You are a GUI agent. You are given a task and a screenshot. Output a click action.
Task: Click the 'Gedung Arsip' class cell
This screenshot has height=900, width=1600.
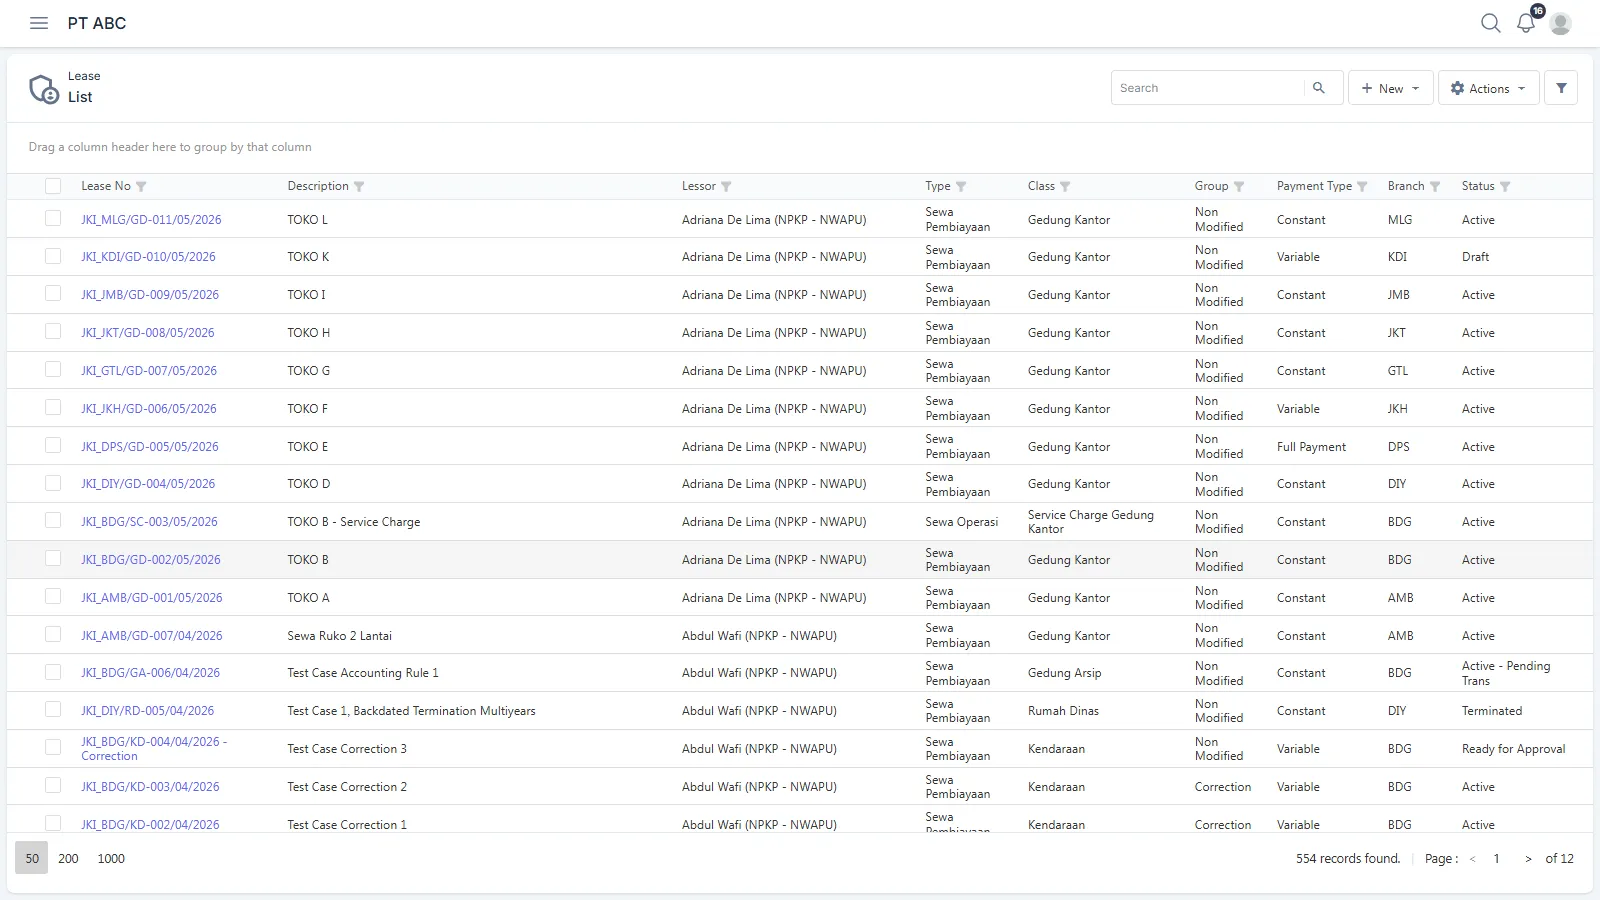click(x=1065, y=673)
